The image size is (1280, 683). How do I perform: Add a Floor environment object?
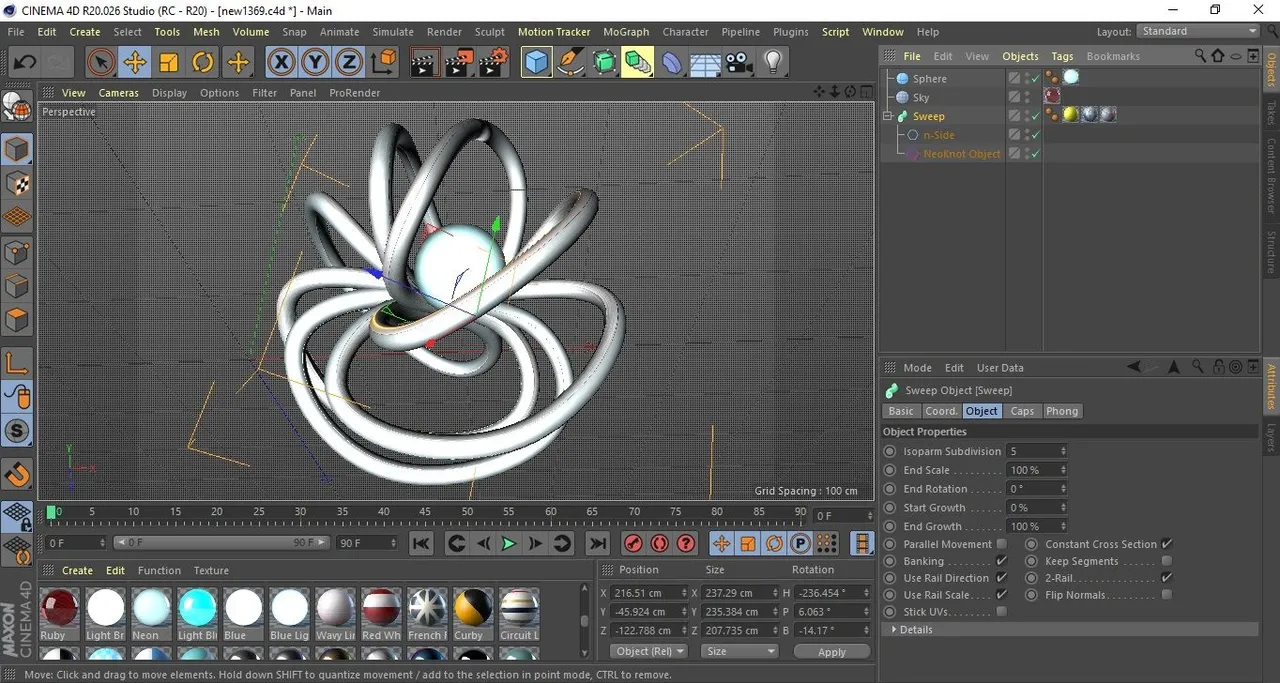705,63
